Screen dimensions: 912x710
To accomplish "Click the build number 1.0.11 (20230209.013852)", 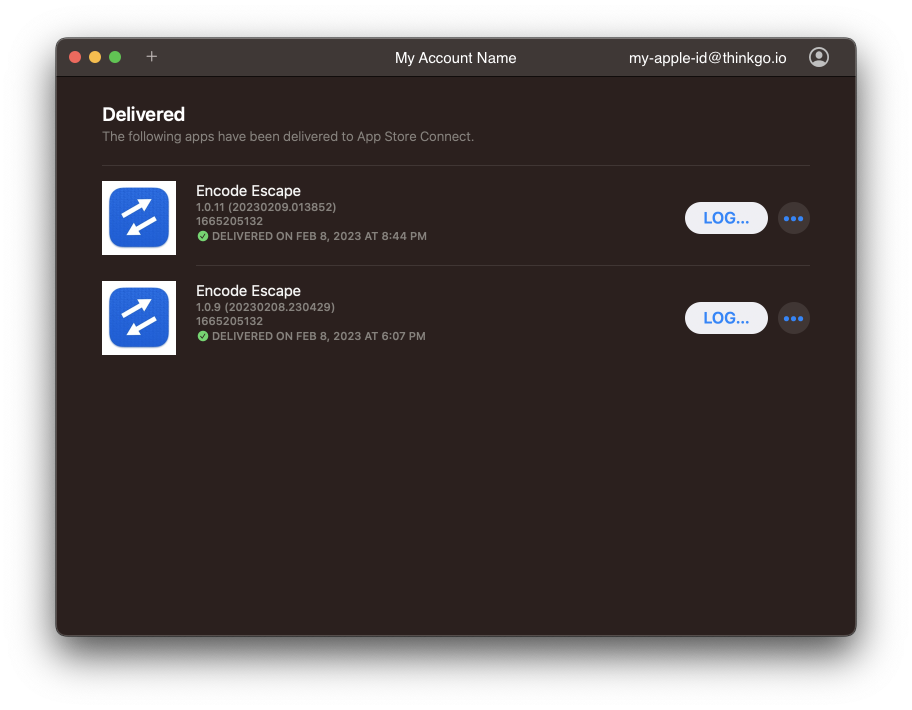I will (266, 207).
